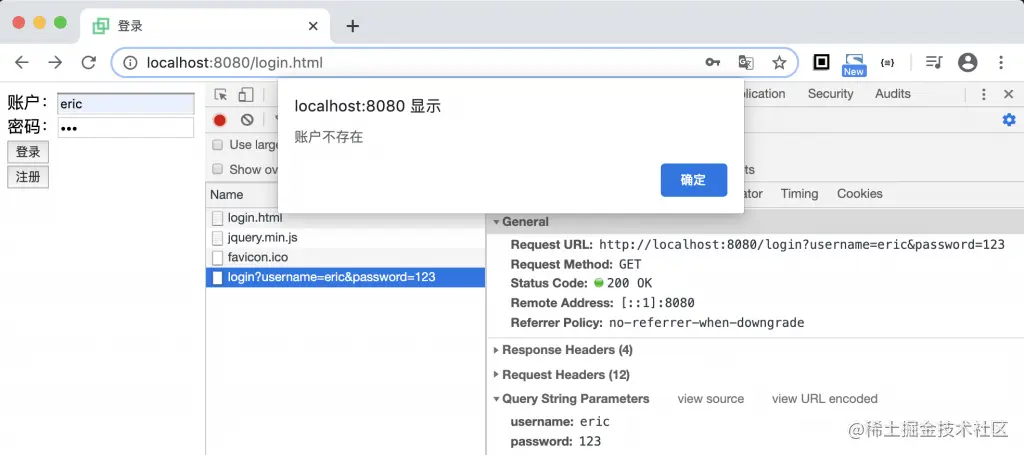Select the DevTools inspect element tool

[x=221, y=95]
